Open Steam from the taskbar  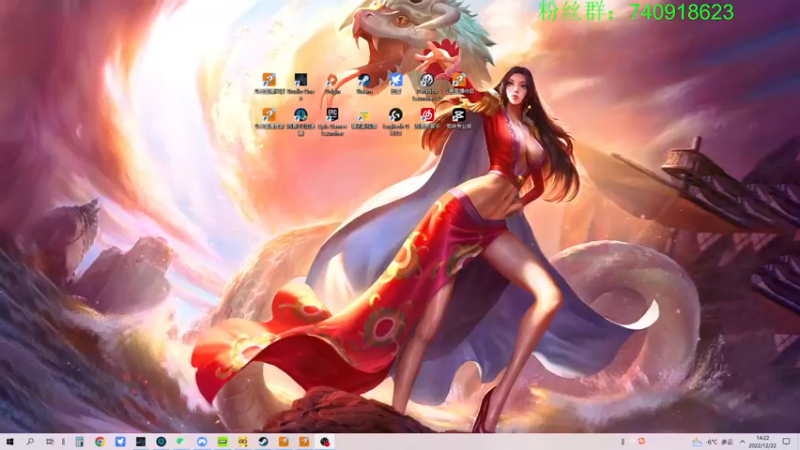(263, 442)
